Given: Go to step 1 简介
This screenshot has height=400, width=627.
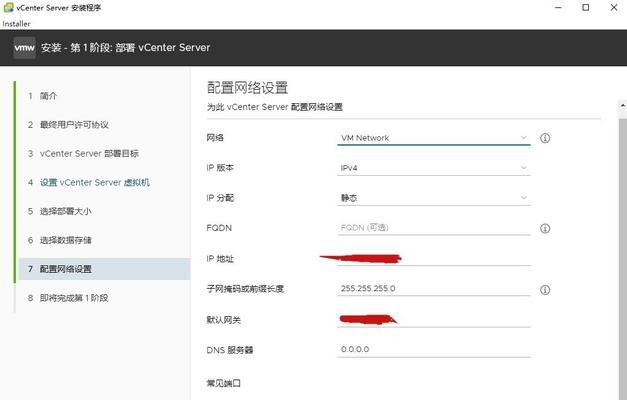Looking at the screenshot, I should [42, 96].
